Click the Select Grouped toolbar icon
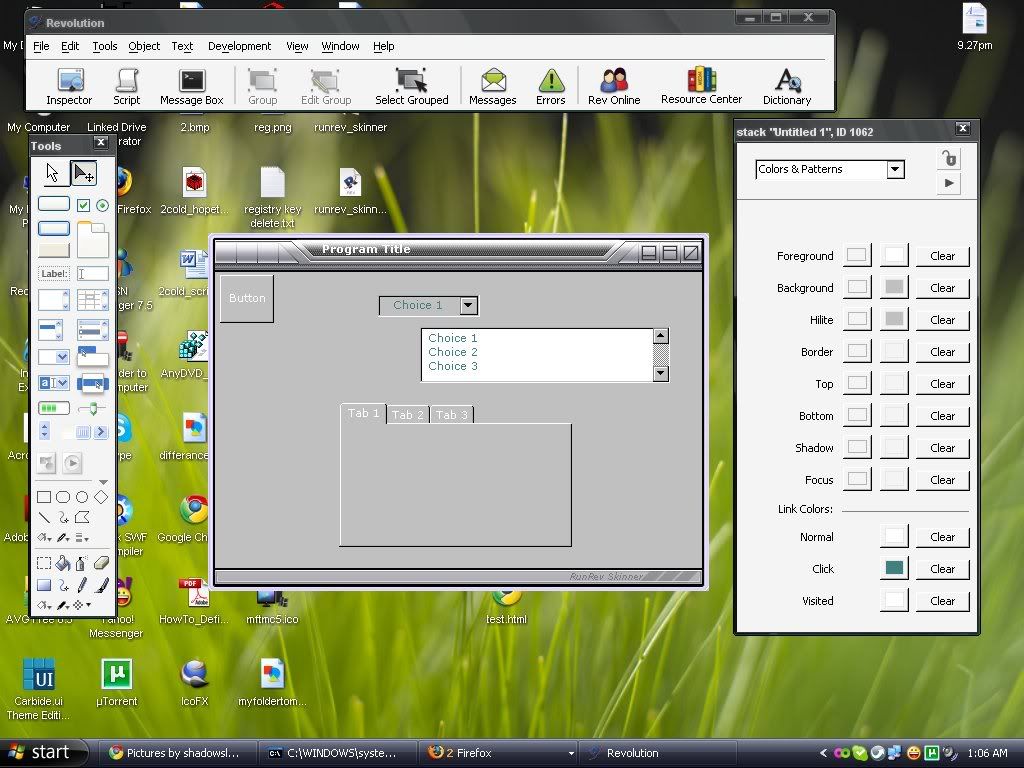This screenshot has width=1024, height=768. [411, 86]
